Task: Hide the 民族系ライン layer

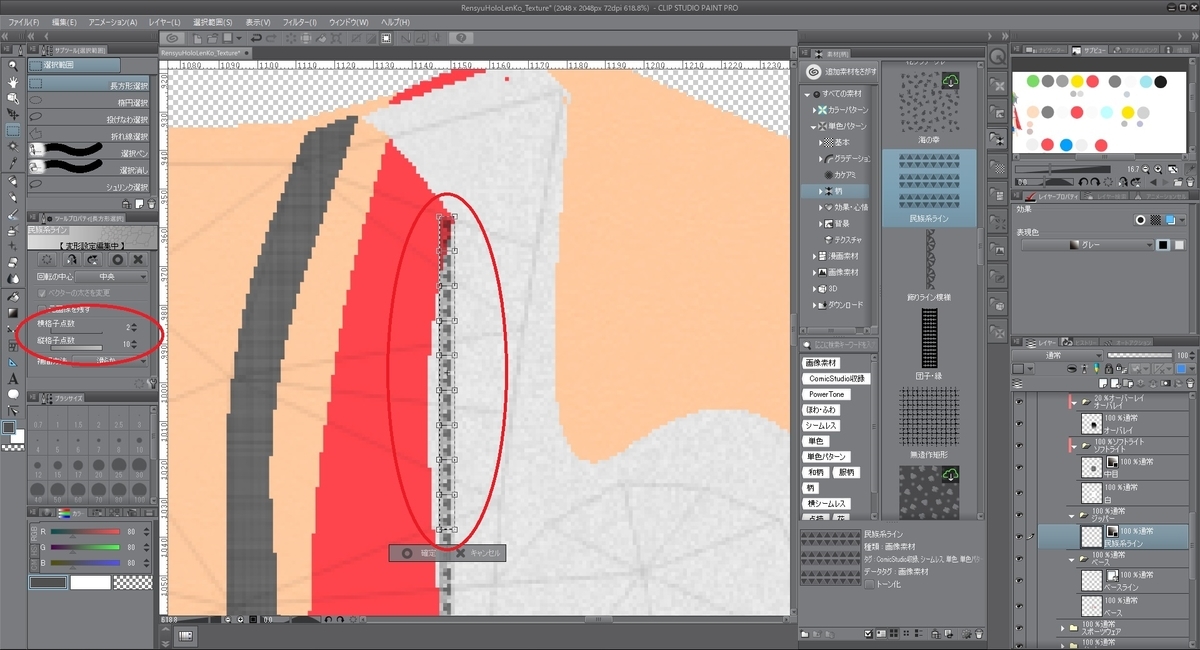Action: click(1019, 535)
